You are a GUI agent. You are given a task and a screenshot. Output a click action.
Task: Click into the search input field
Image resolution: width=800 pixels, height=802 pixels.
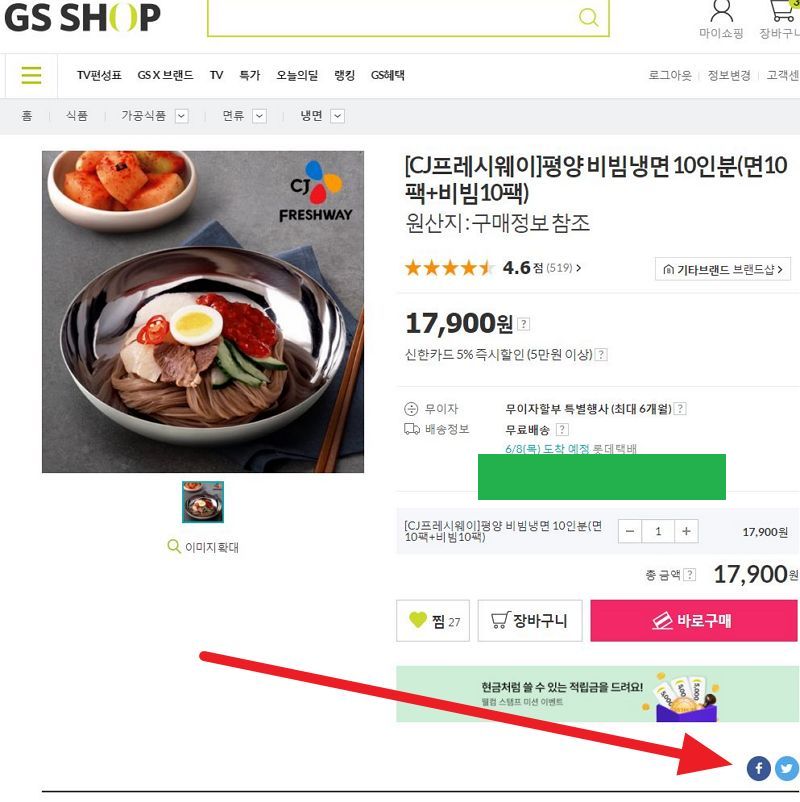[x=391, y=17]
